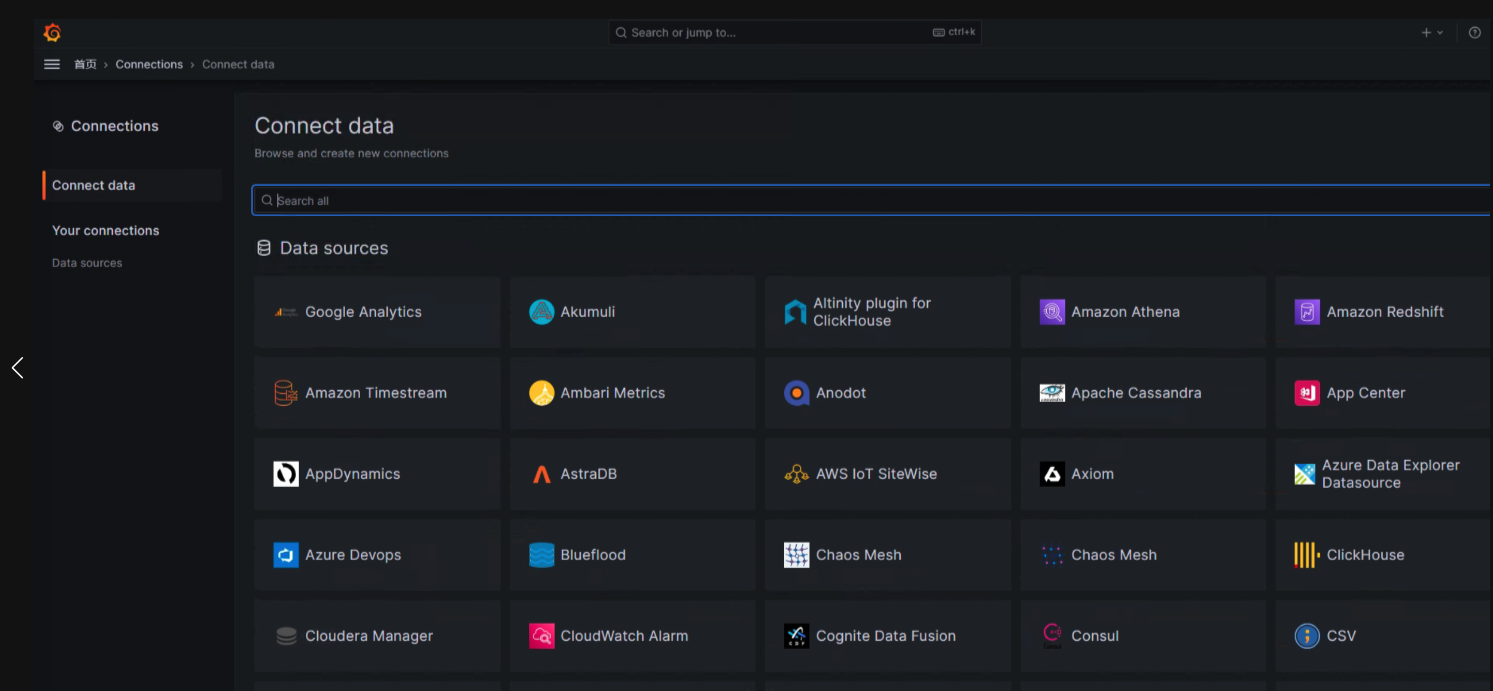This screenshot has width=1493, height=691.
Task: Click the Browse and create new connections subtitle
Action: tap(351, 153)
